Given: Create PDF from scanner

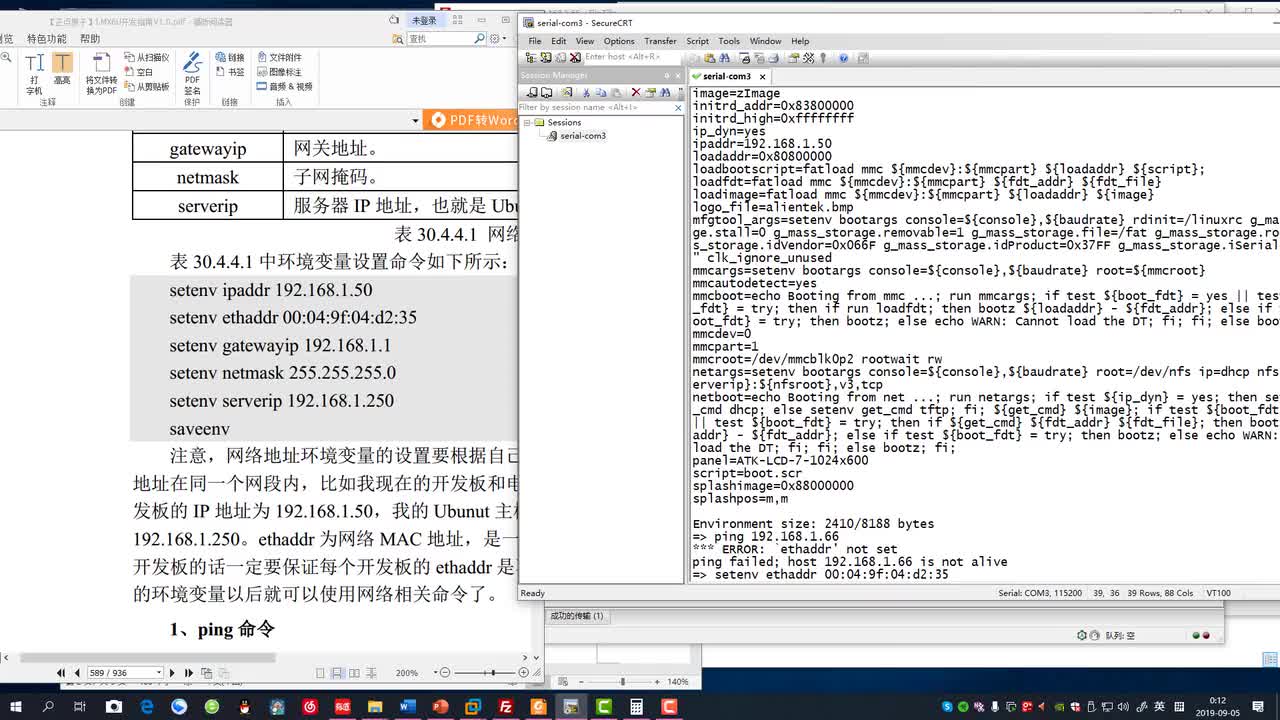Looking at the screenshot, I should coord(146,58).
